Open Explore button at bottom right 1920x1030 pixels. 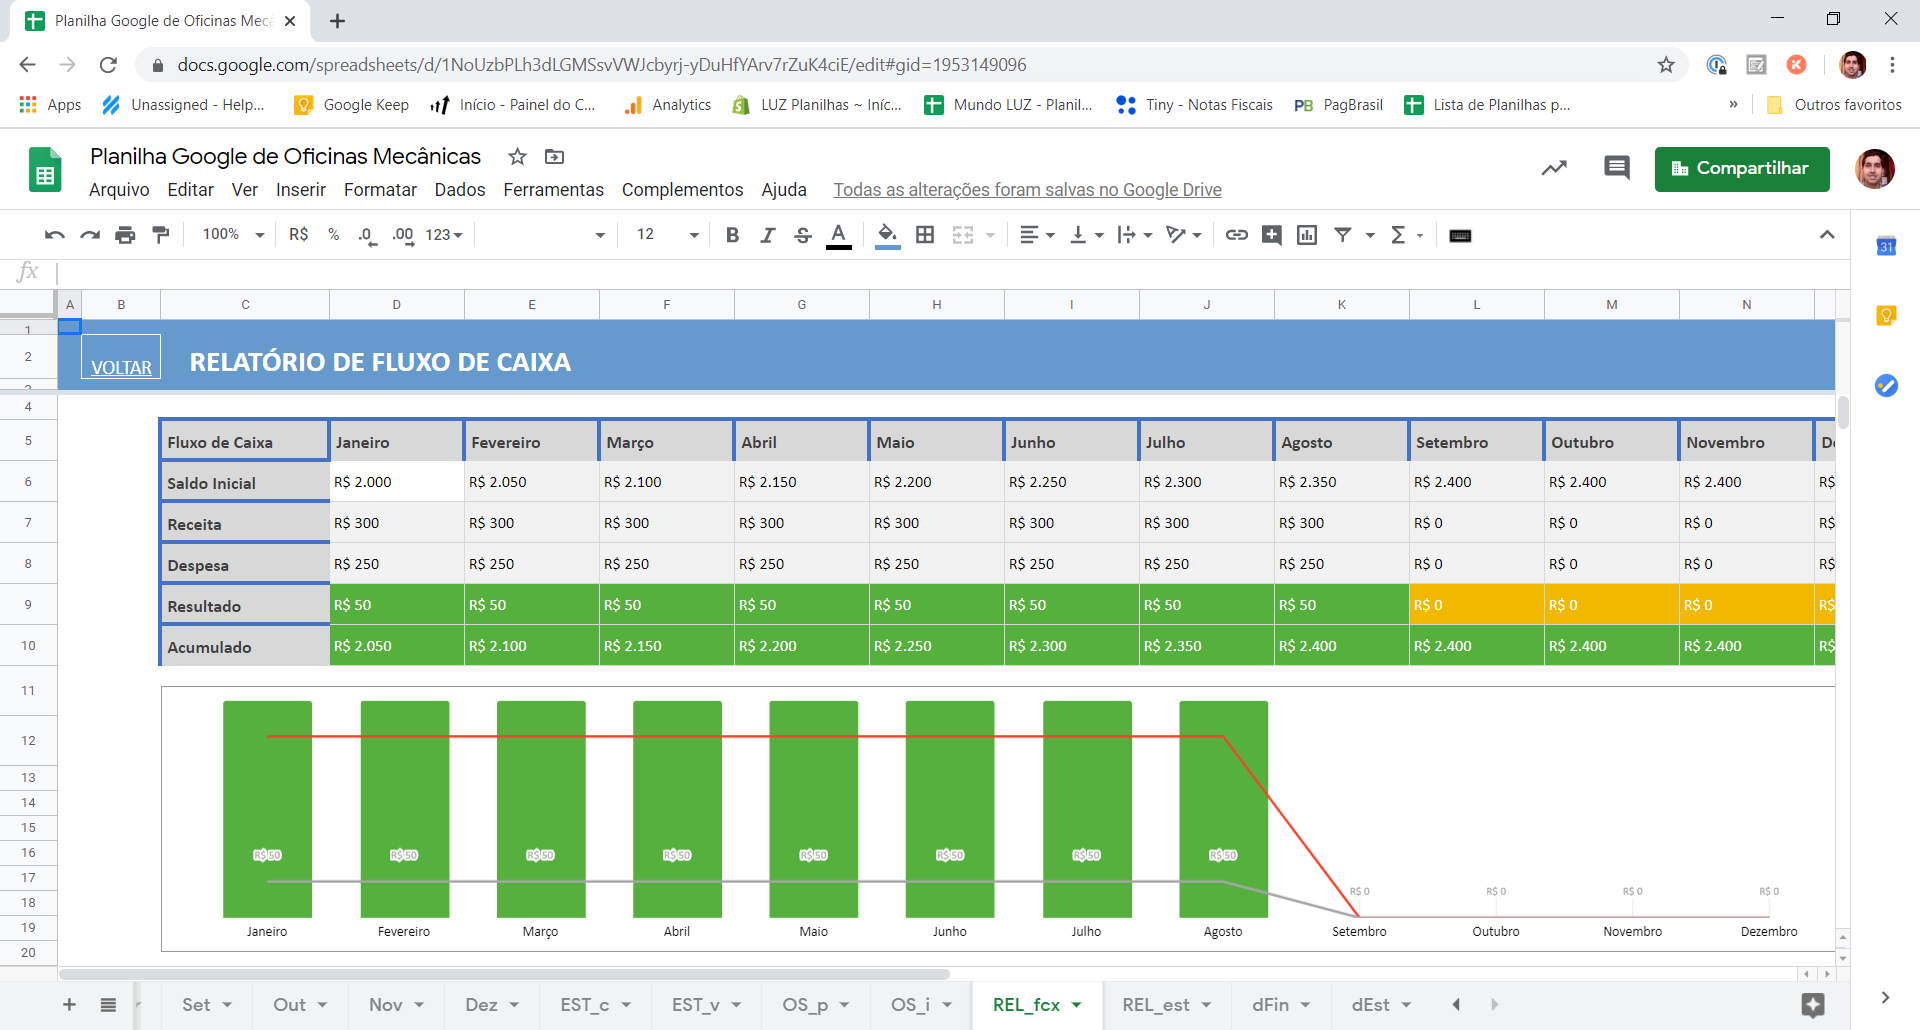tap(1813, 1005)
